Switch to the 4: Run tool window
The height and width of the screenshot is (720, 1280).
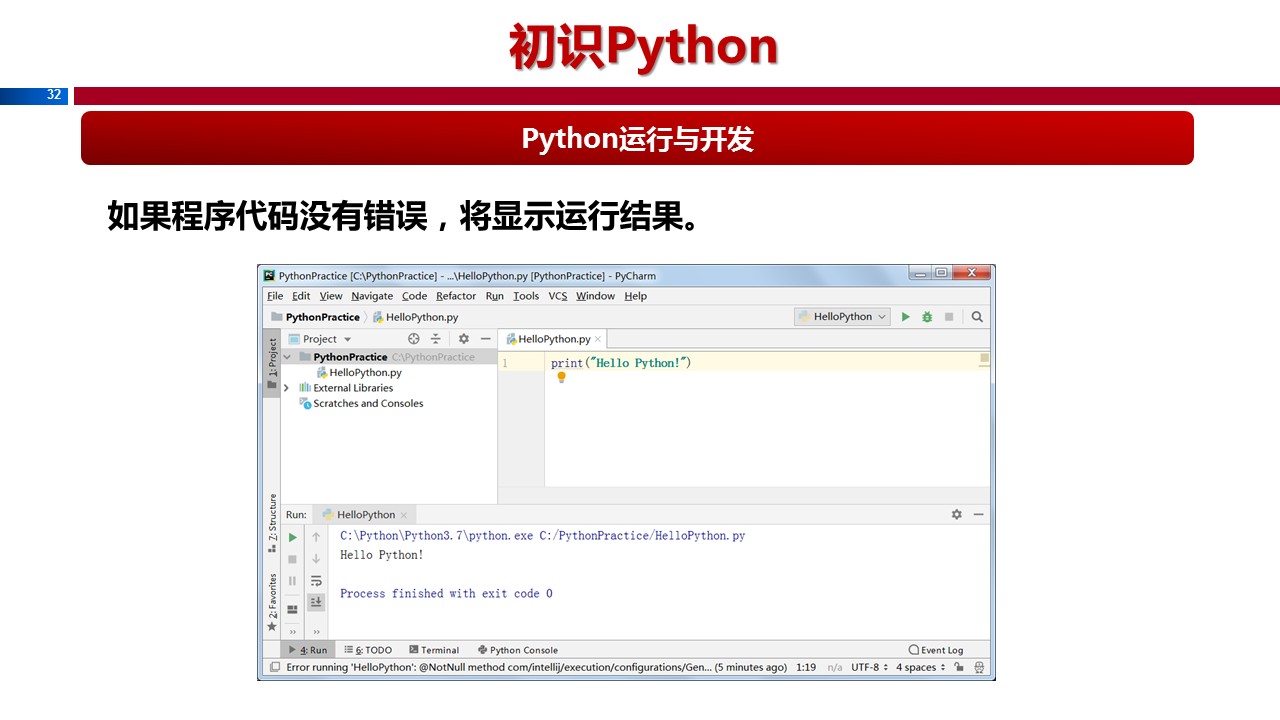[x=308, y=650]
